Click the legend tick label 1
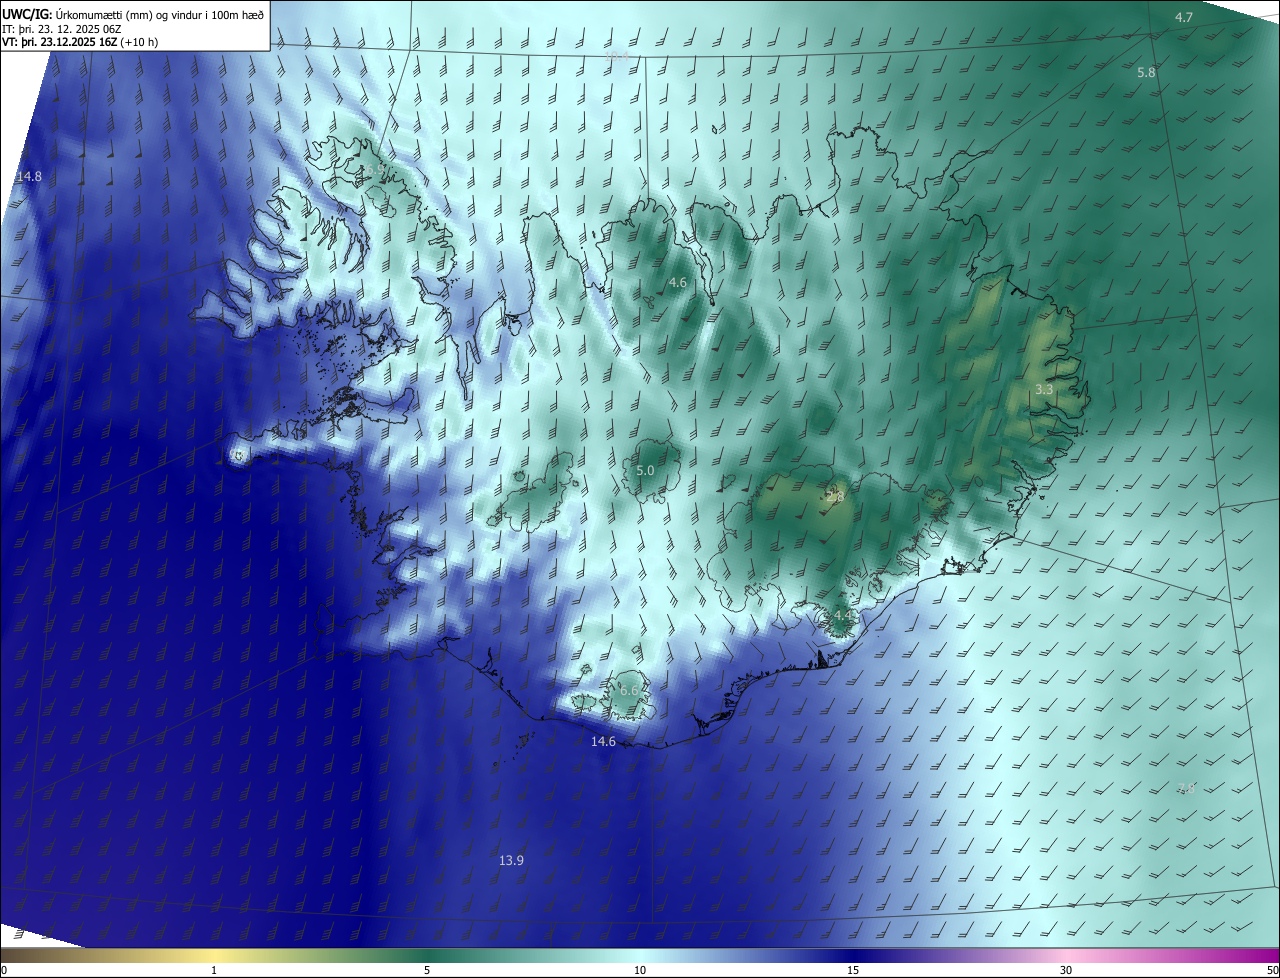The height and width of the screenshot is (978, 1280). (x=214, y=971)
